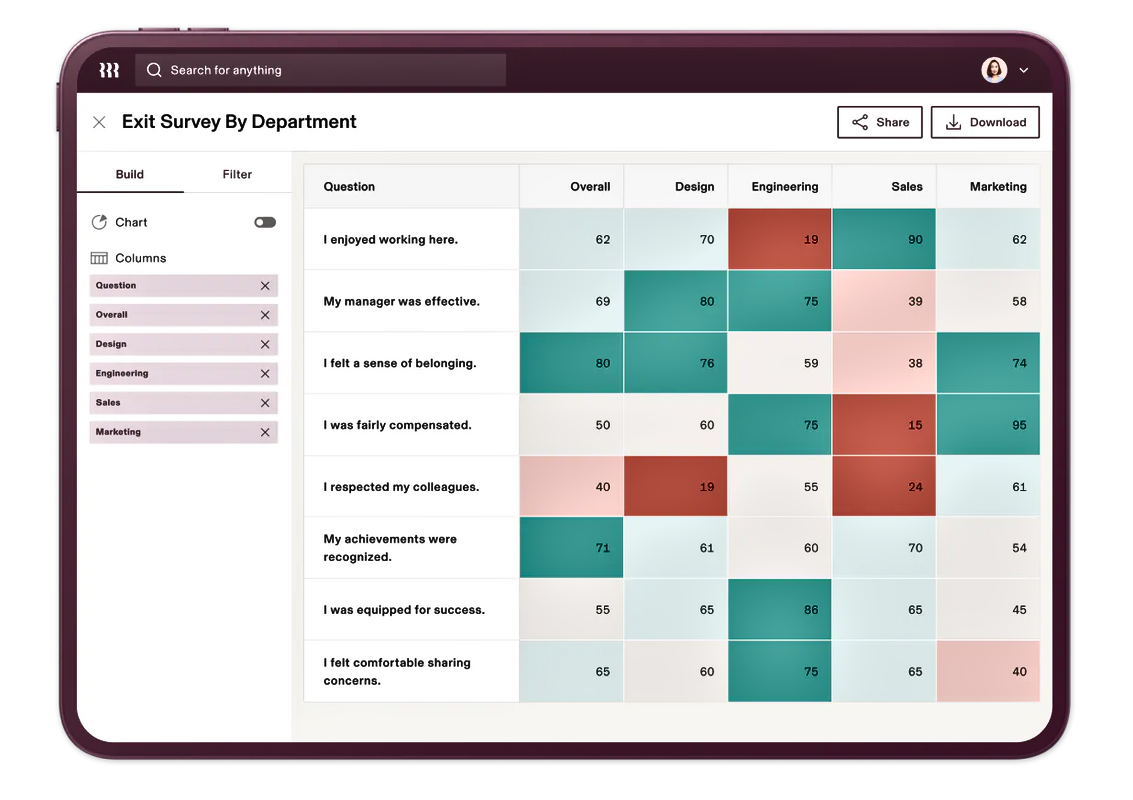Remove the Marketing column chip
1133x800 pixels.
(x=265, y=433)
